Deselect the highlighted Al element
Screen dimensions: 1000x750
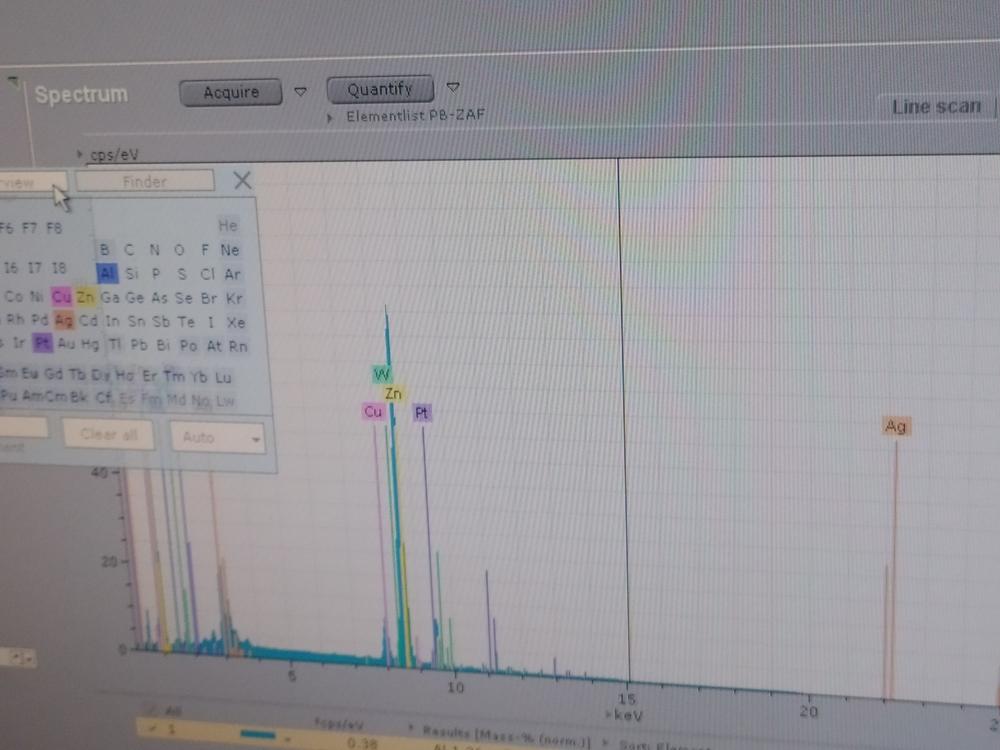108,273
